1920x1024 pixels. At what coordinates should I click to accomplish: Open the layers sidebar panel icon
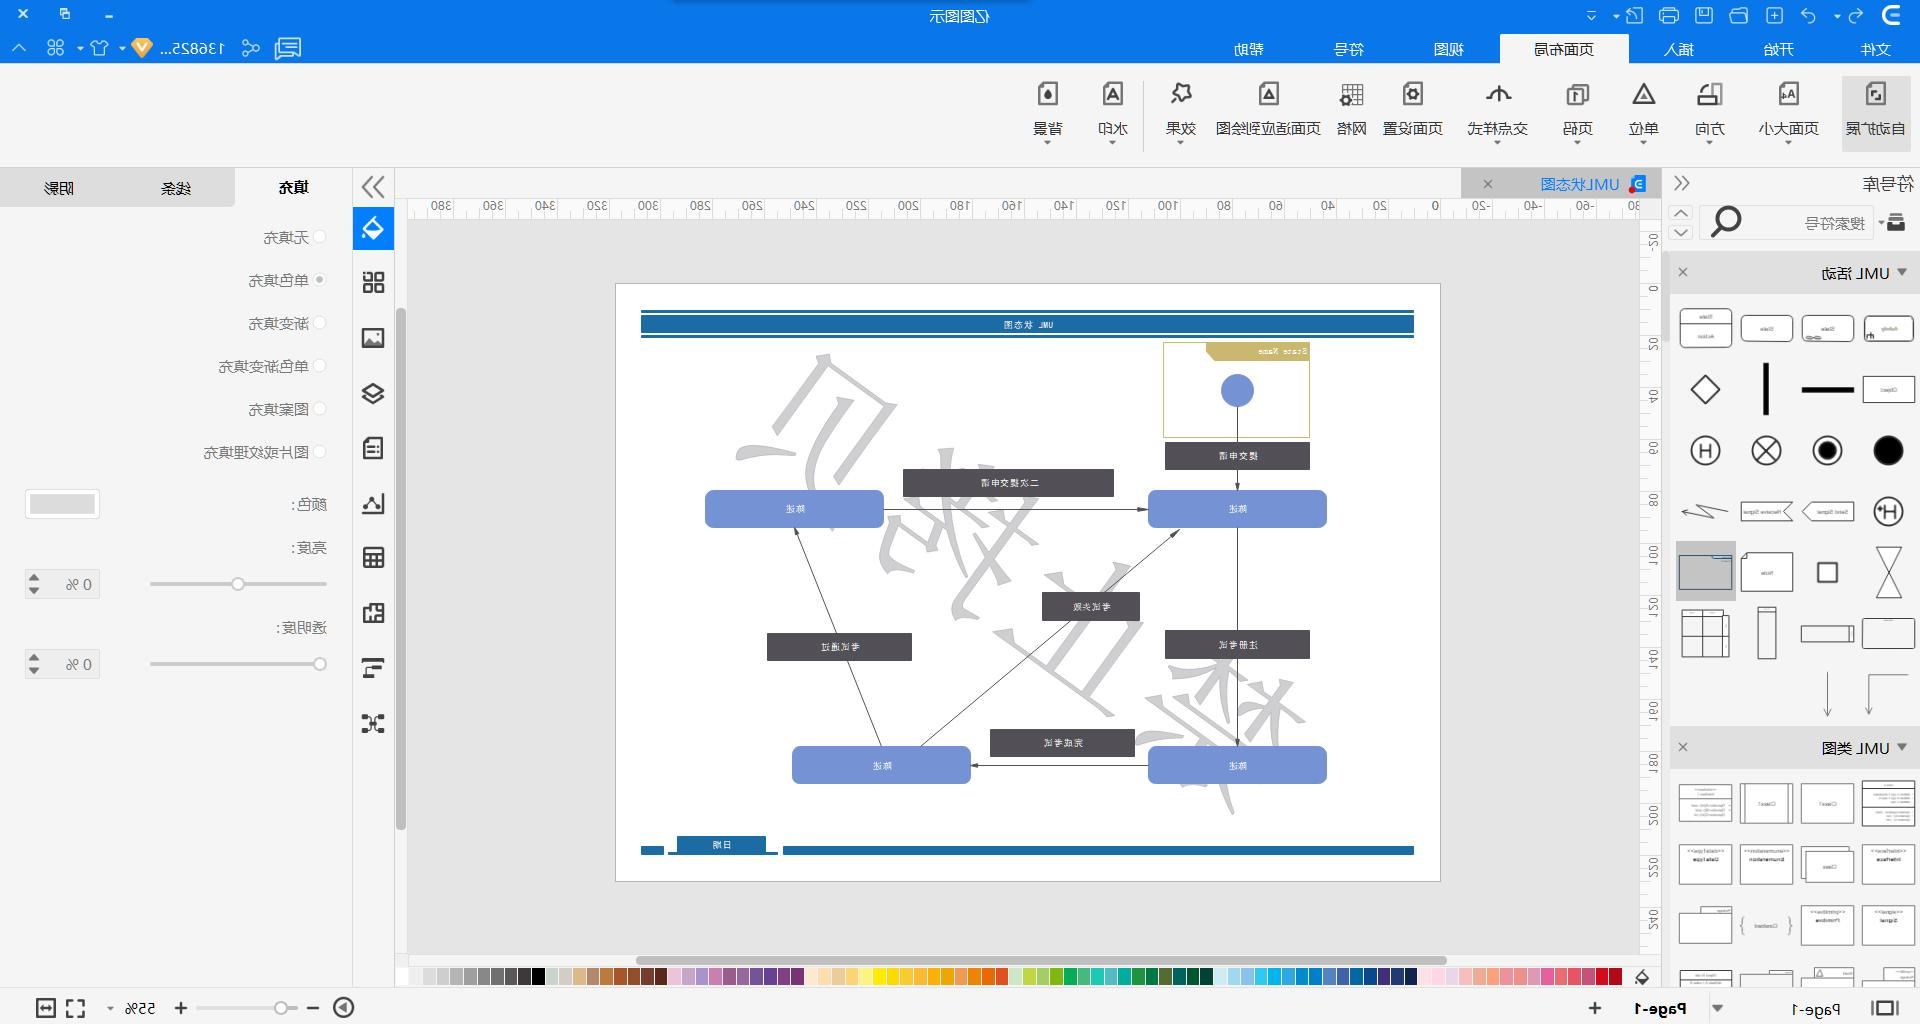373,393
